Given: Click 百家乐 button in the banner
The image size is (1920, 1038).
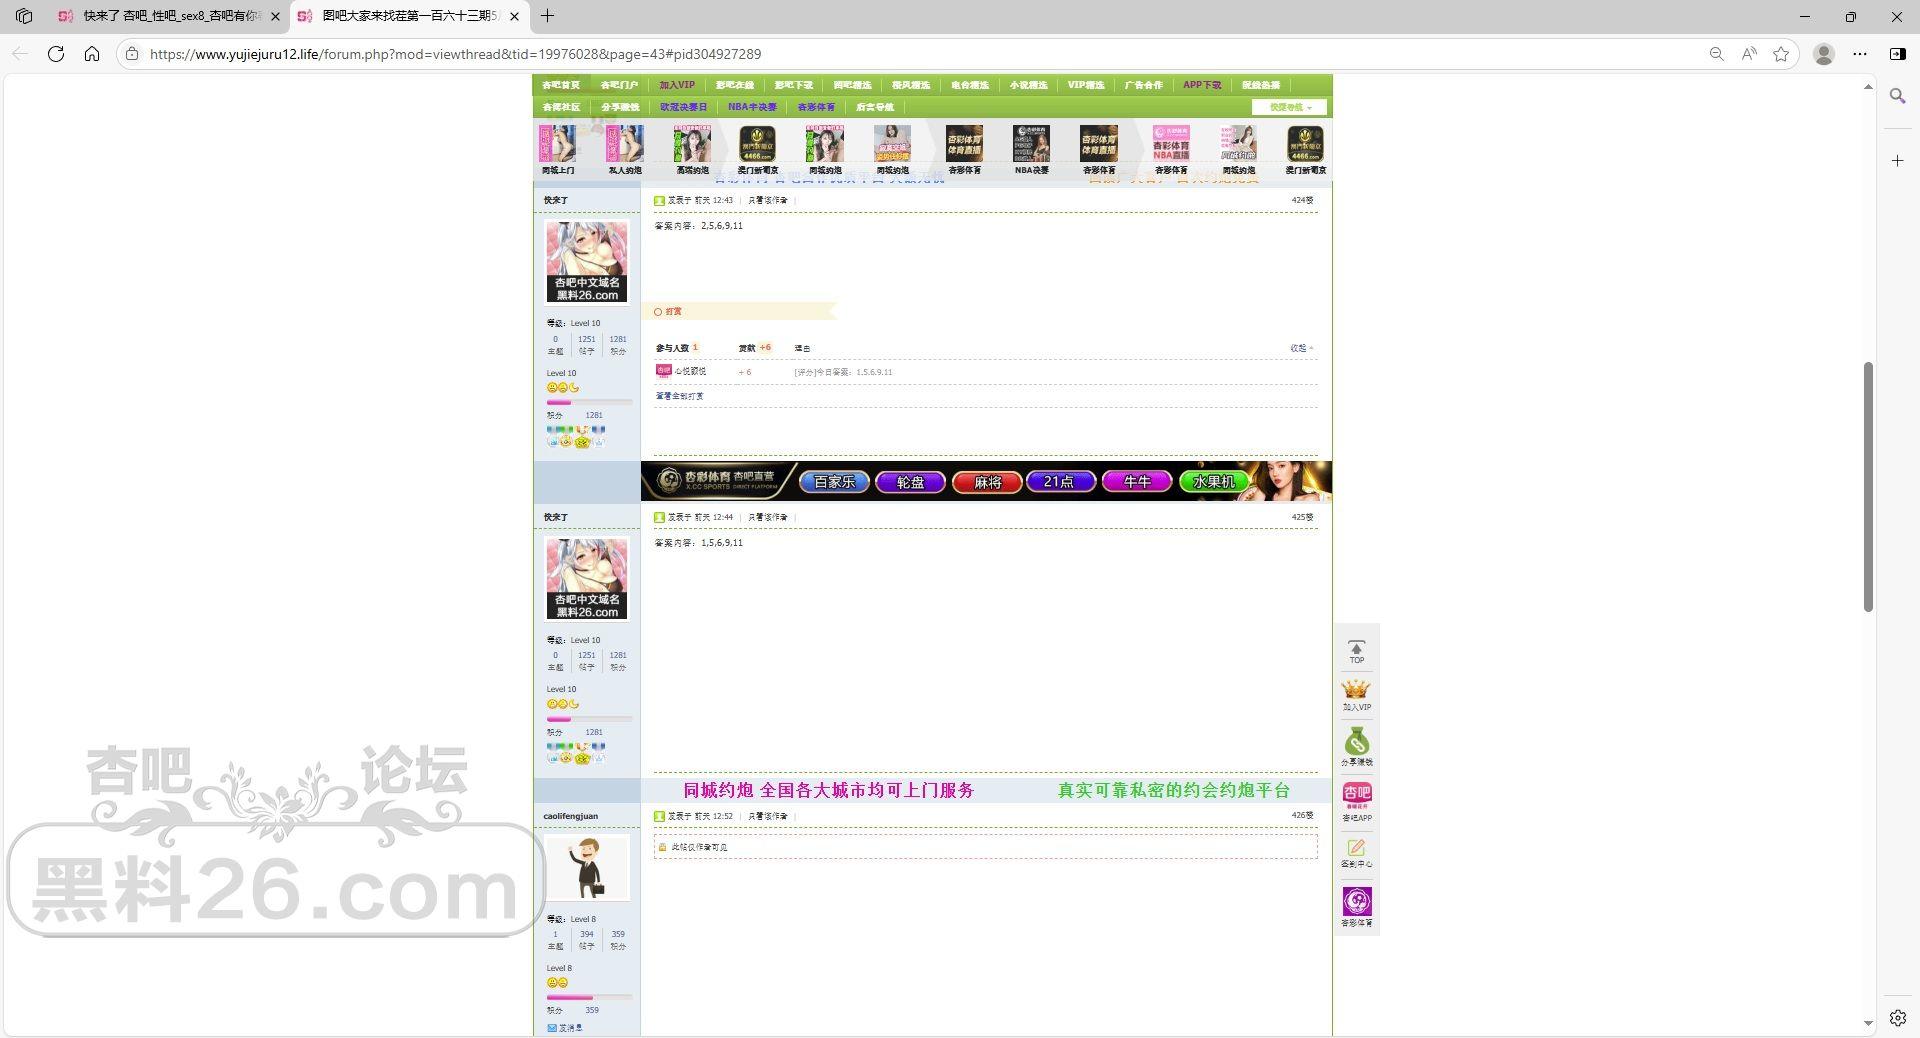Looking at the screenshot, I should (x=835, y=482).
